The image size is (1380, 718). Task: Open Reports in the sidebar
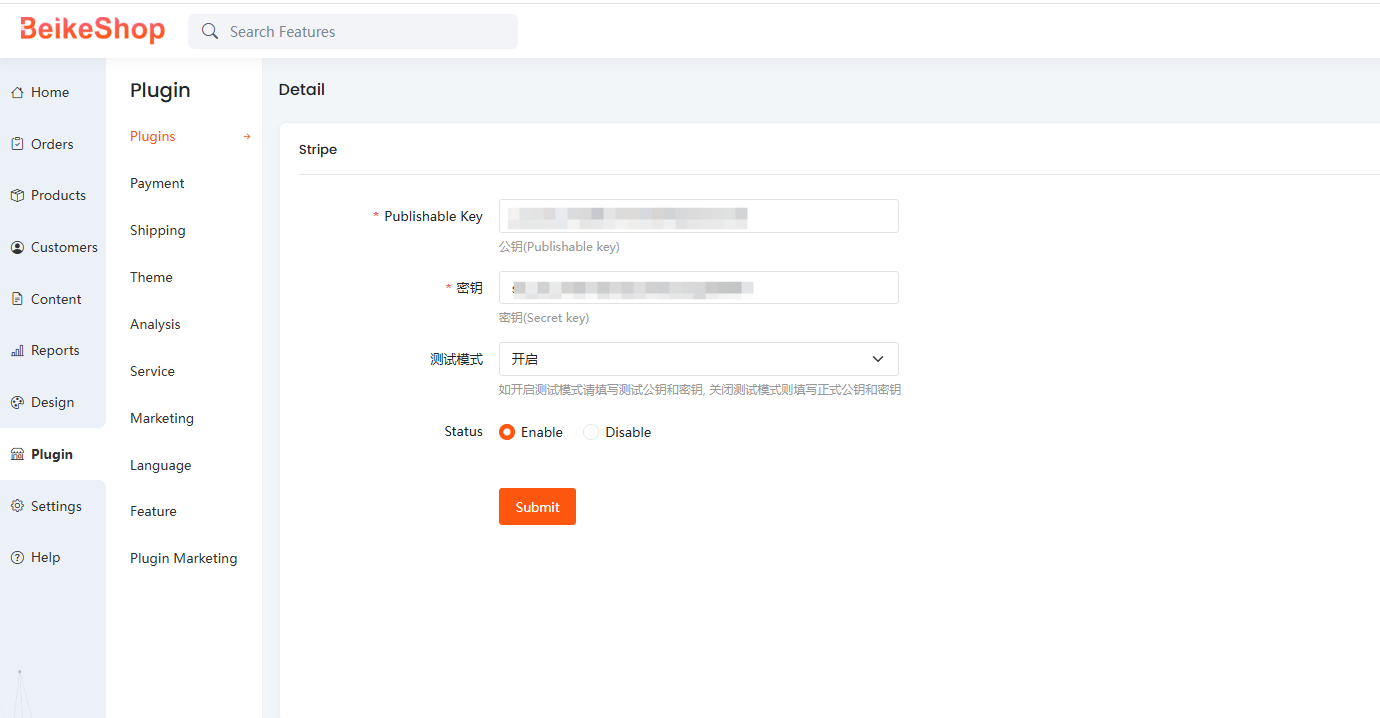[55, 350]
